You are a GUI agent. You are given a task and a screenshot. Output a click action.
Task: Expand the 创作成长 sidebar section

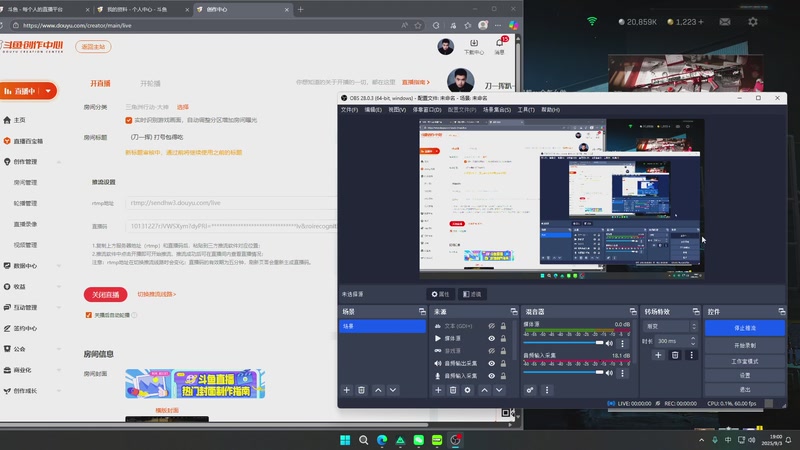[59, 391]
